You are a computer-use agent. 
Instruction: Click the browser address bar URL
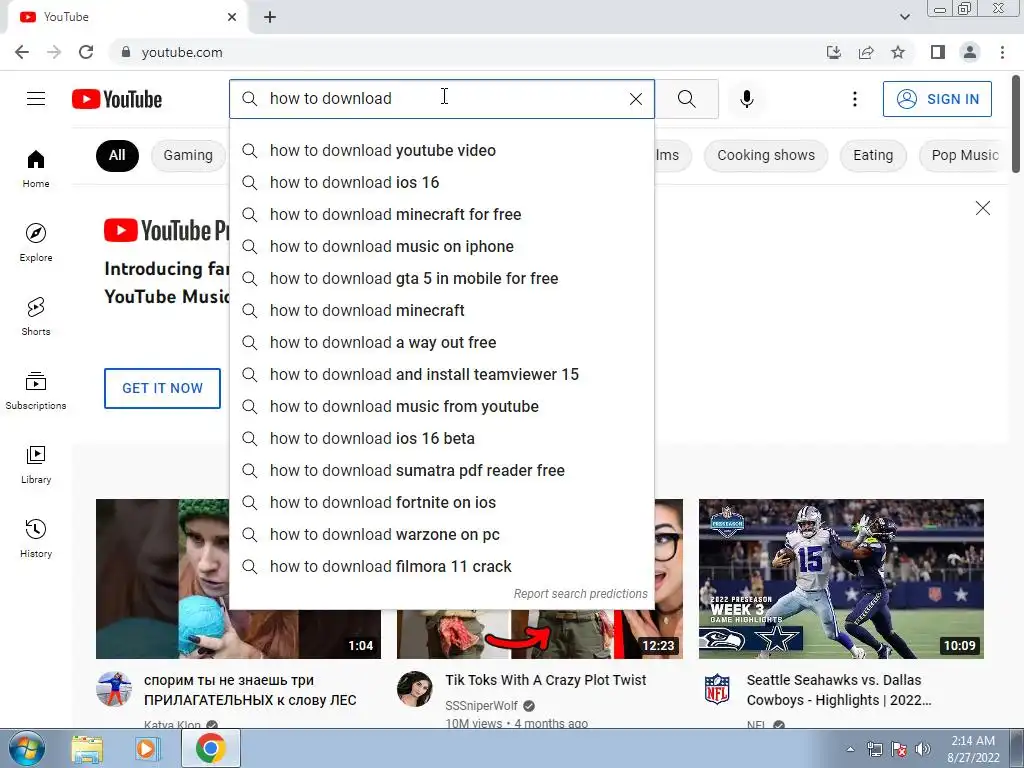182,52
